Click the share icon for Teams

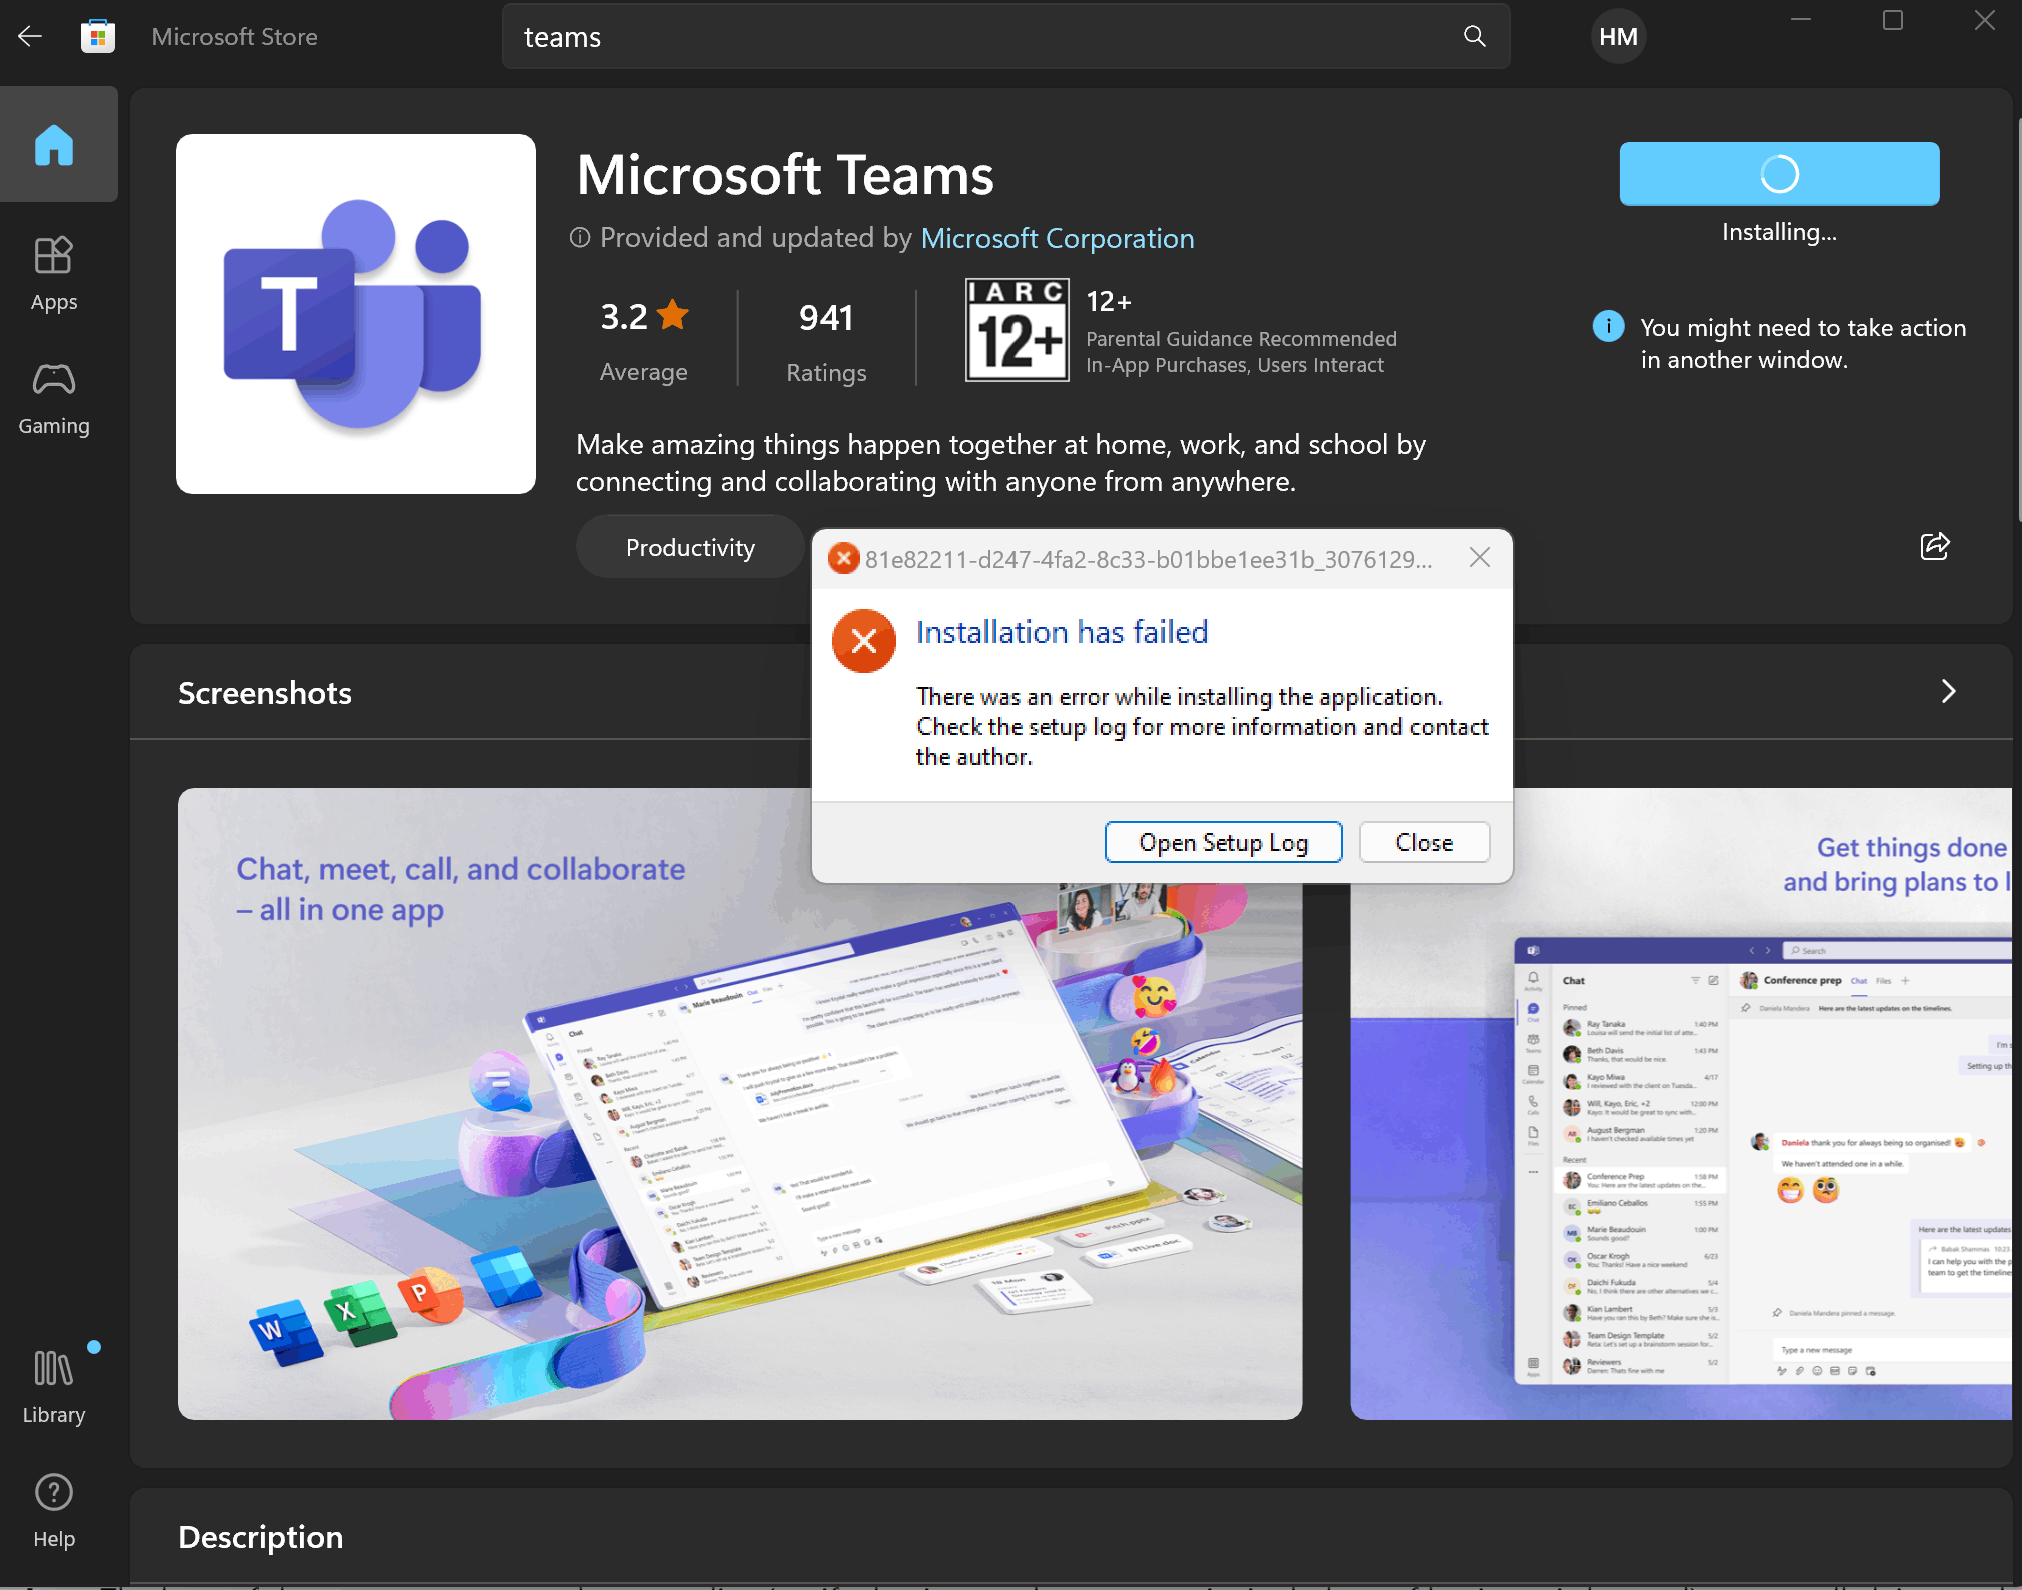click(x=1935, y=546)
